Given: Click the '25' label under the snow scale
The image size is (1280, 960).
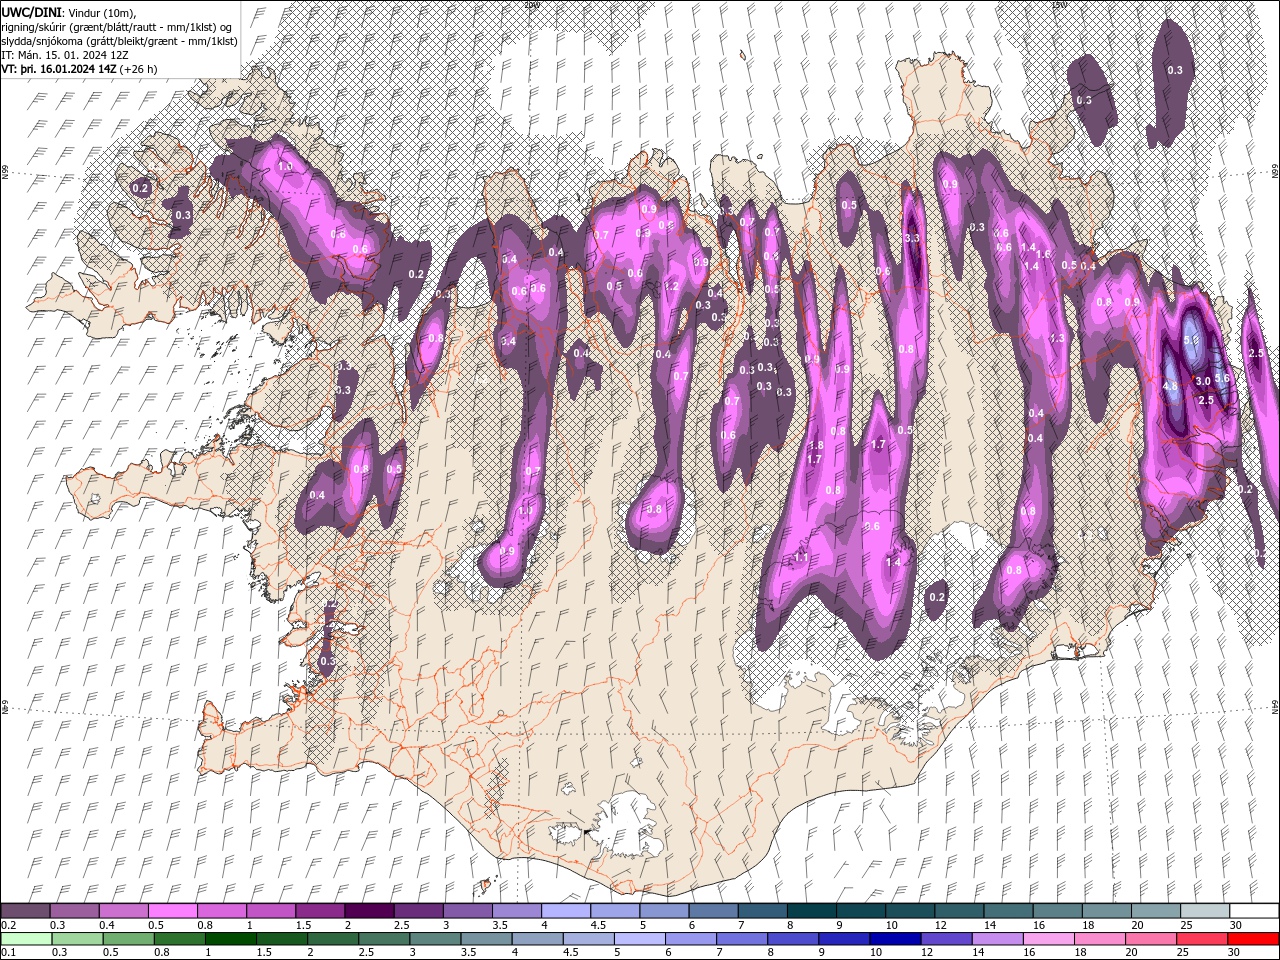Looking at the screenshot, I should pos(1188,925).
